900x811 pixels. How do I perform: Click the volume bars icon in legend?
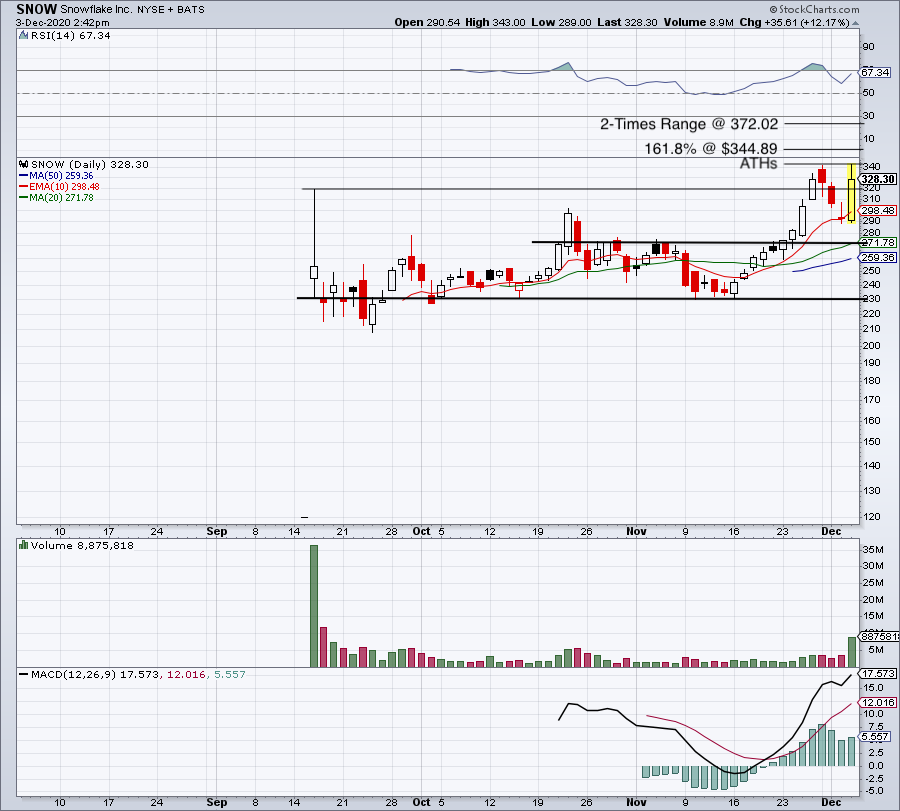pyautogui.click(x=24, y=545)
